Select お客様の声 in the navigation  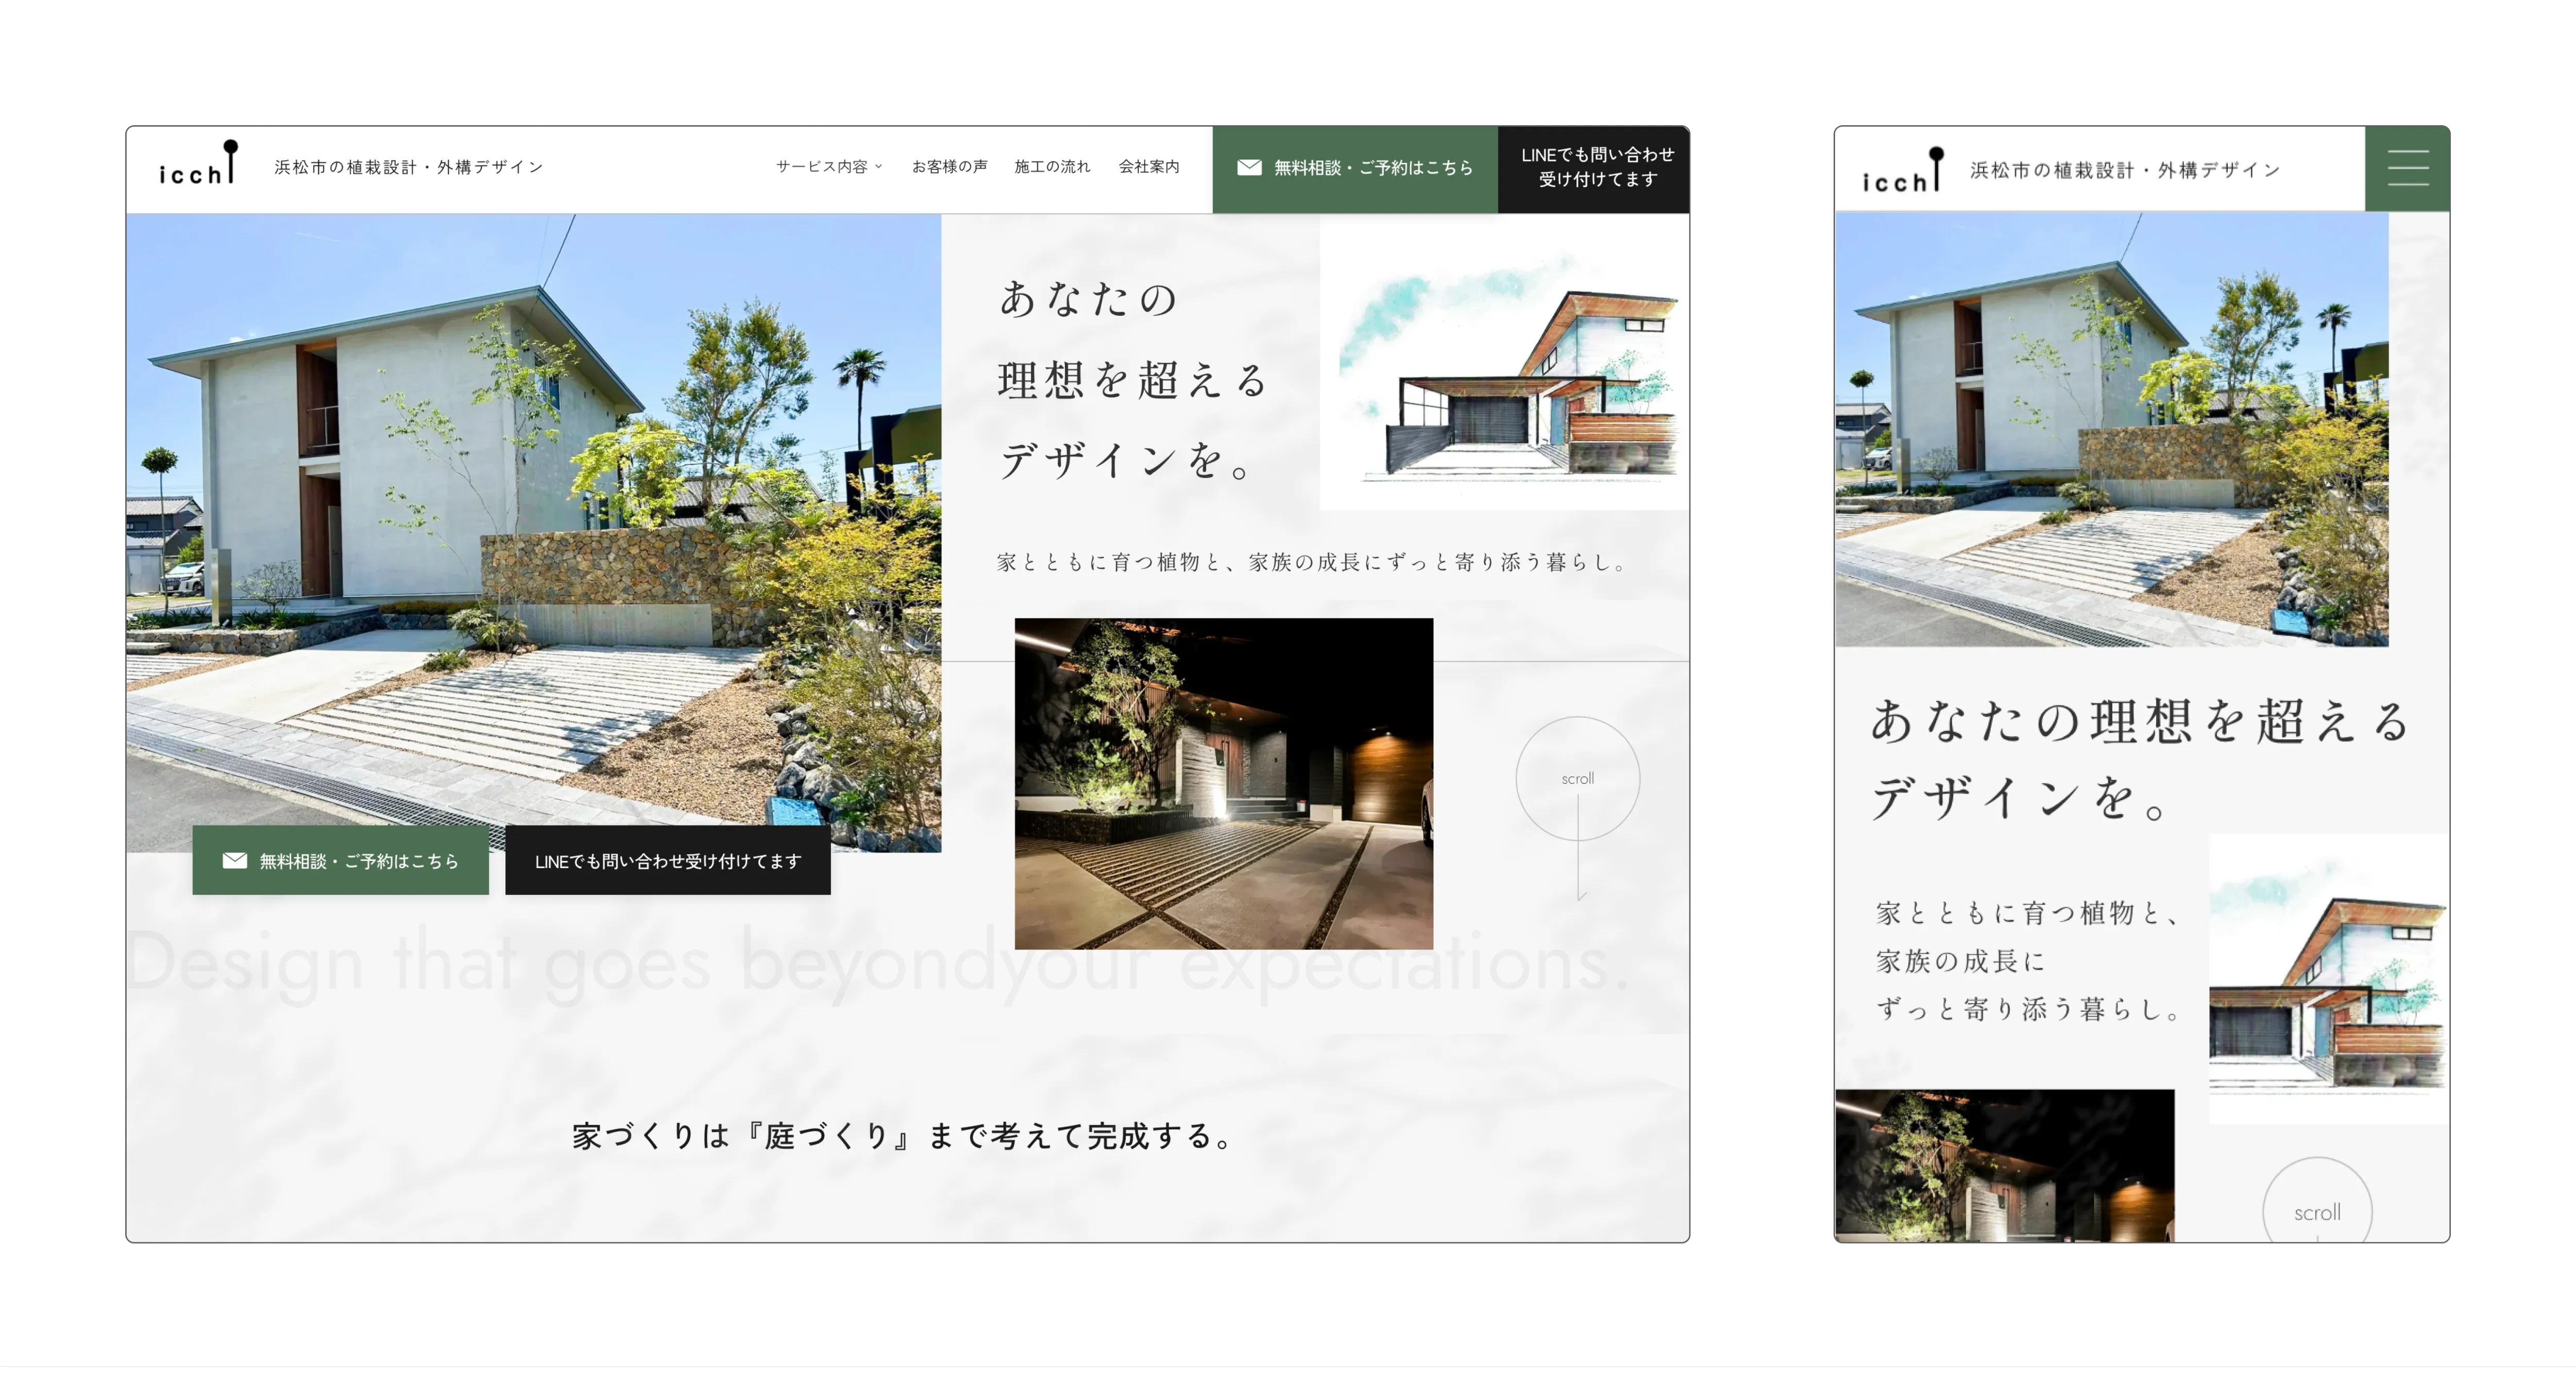pos(949,167)
